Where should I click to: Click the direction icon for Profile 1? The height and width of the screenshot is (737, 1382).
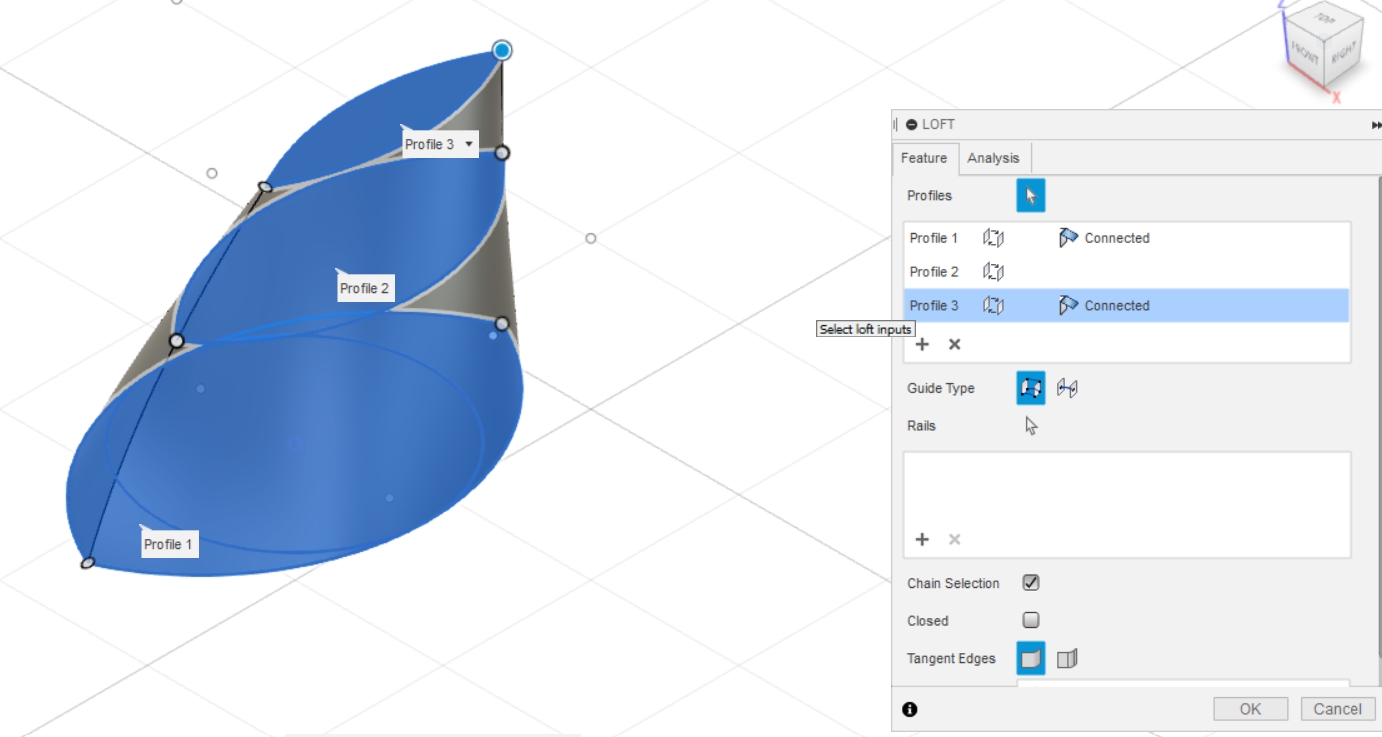[992, 238]
